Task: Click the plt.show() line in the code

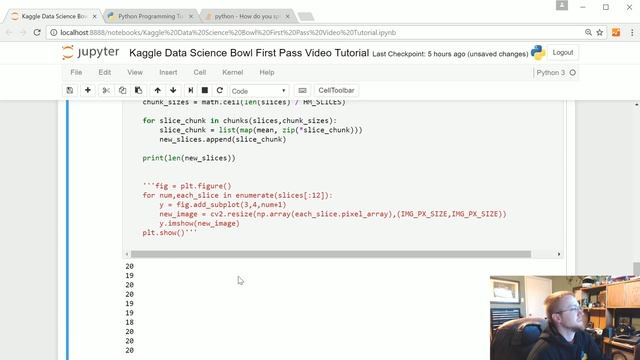Action: coord(170,233)
